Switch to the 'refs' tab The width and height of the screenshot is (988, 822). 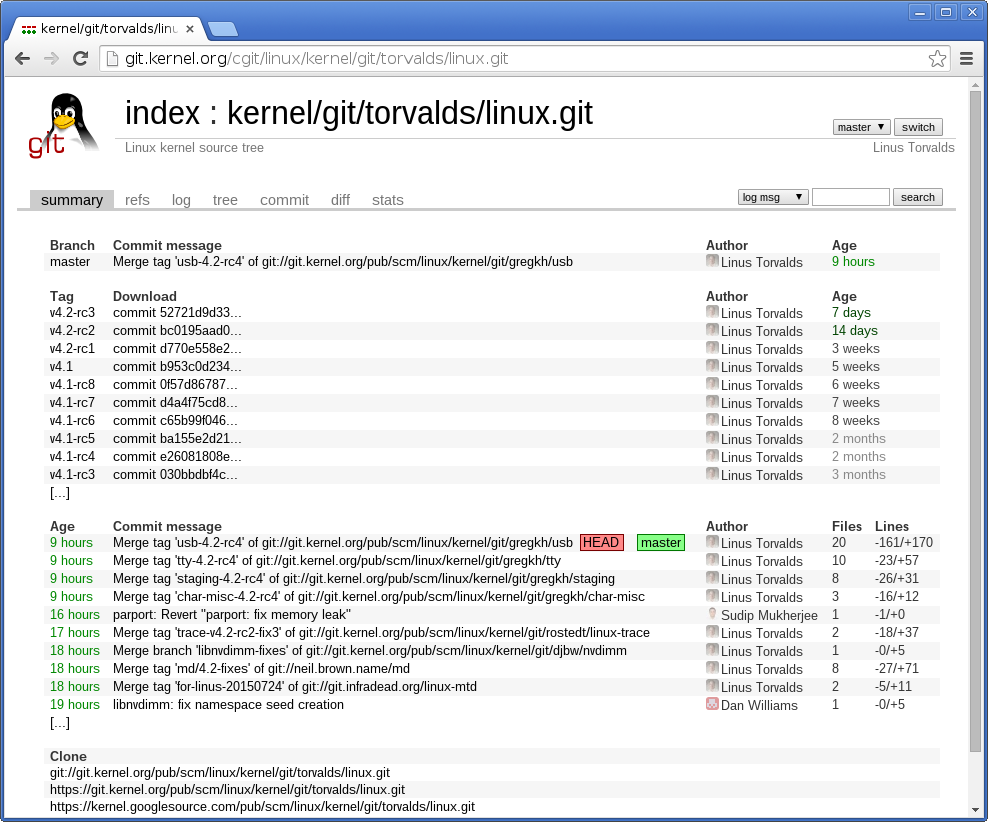[x=137, y=199]
